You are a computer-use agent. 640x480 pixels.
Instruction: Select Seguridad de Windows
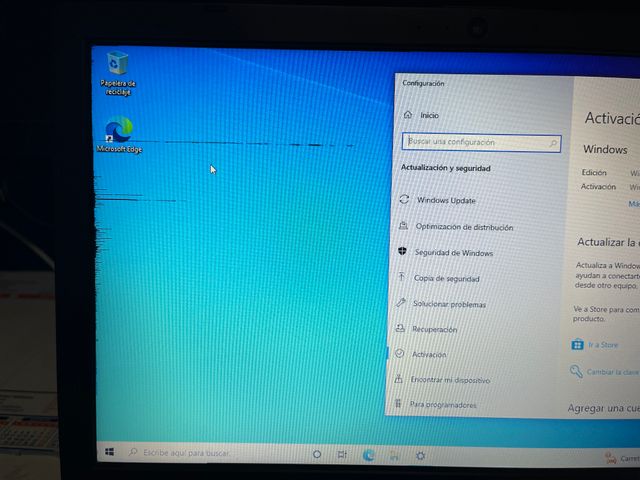[454, 253]
